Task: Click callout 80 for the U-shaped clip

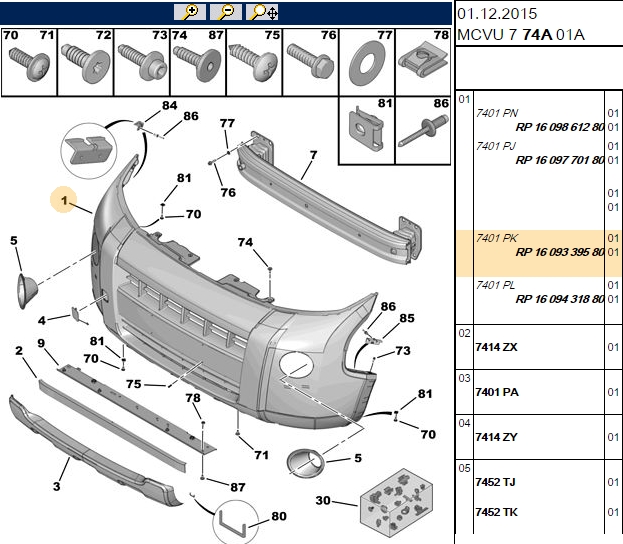Action: [279, 516]
